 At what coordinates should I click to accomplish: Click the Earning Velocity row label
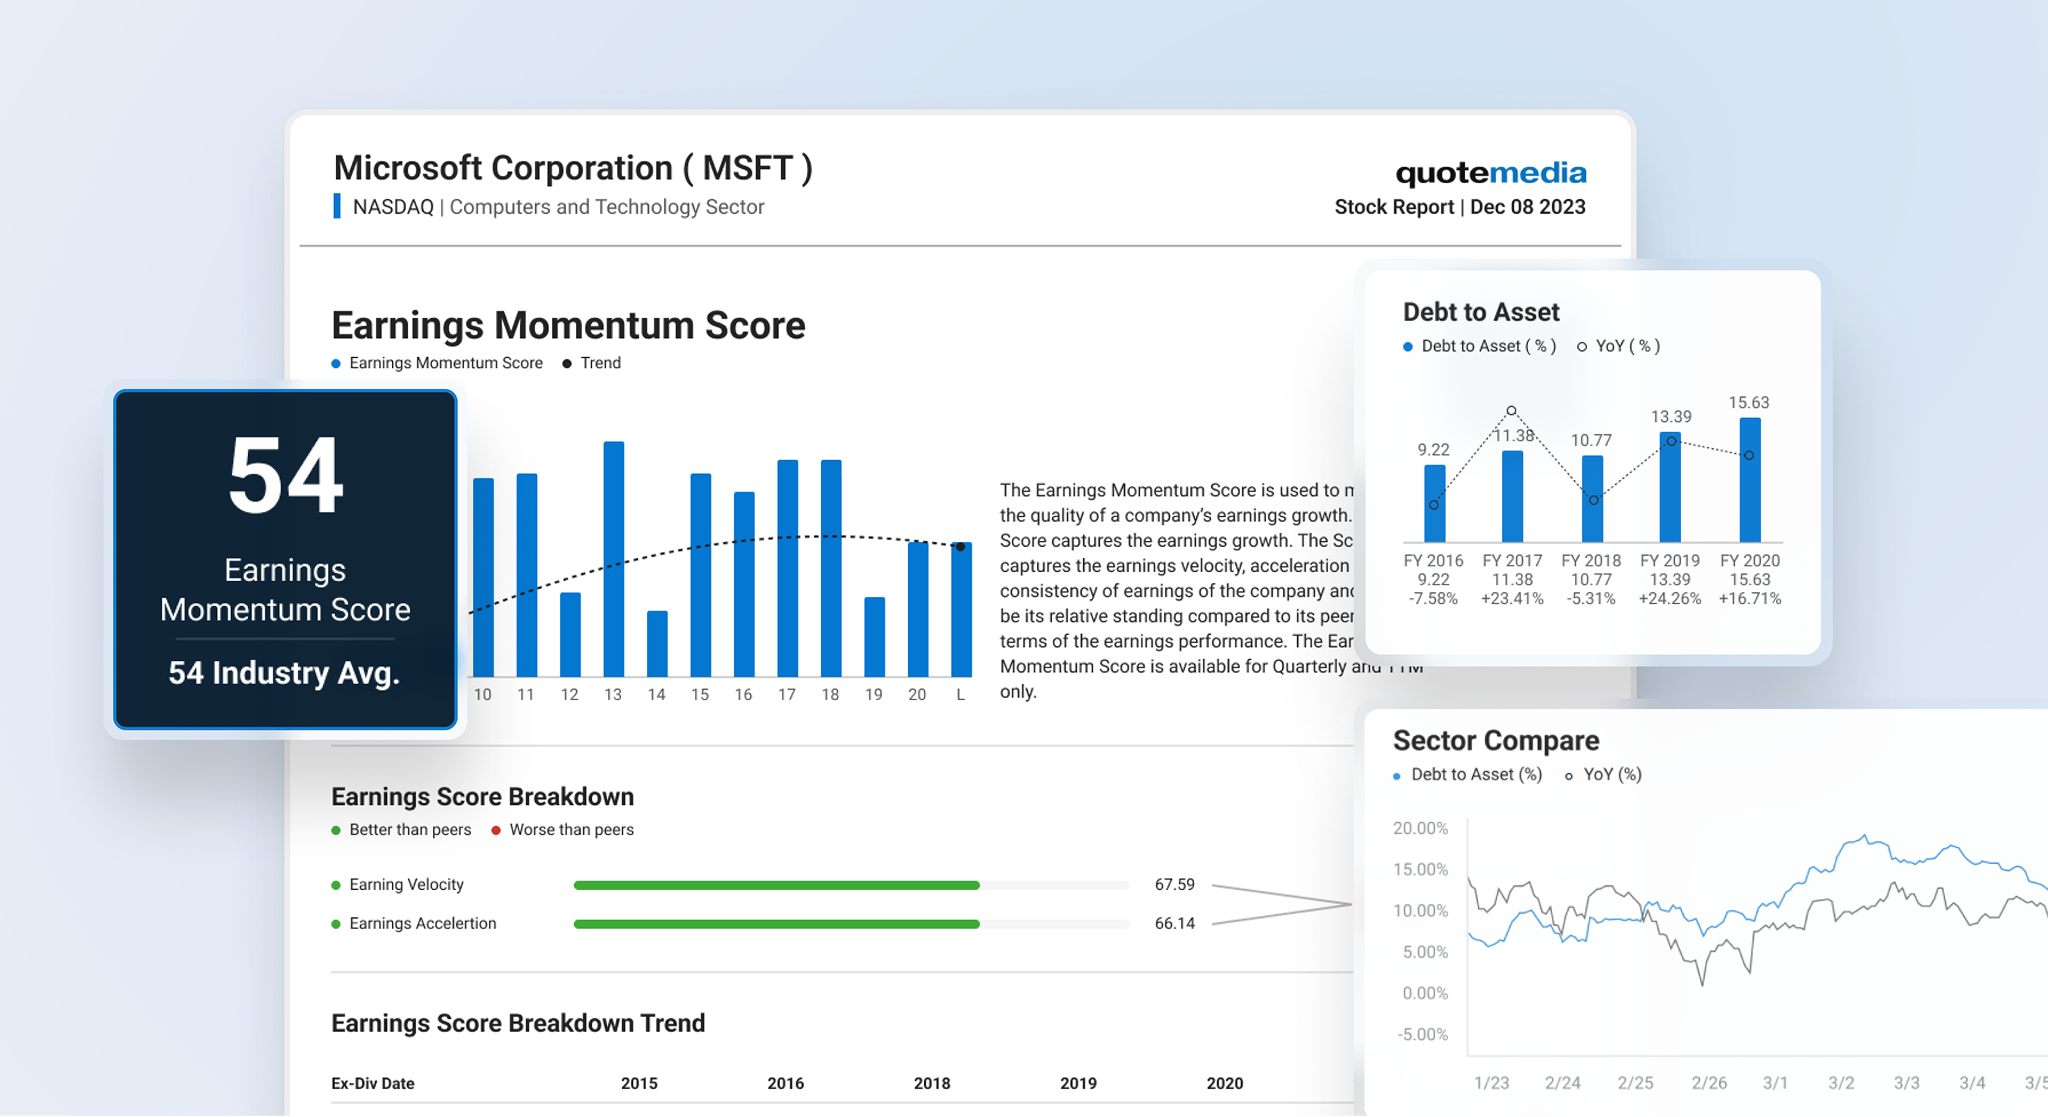click(x=398, y=885)
